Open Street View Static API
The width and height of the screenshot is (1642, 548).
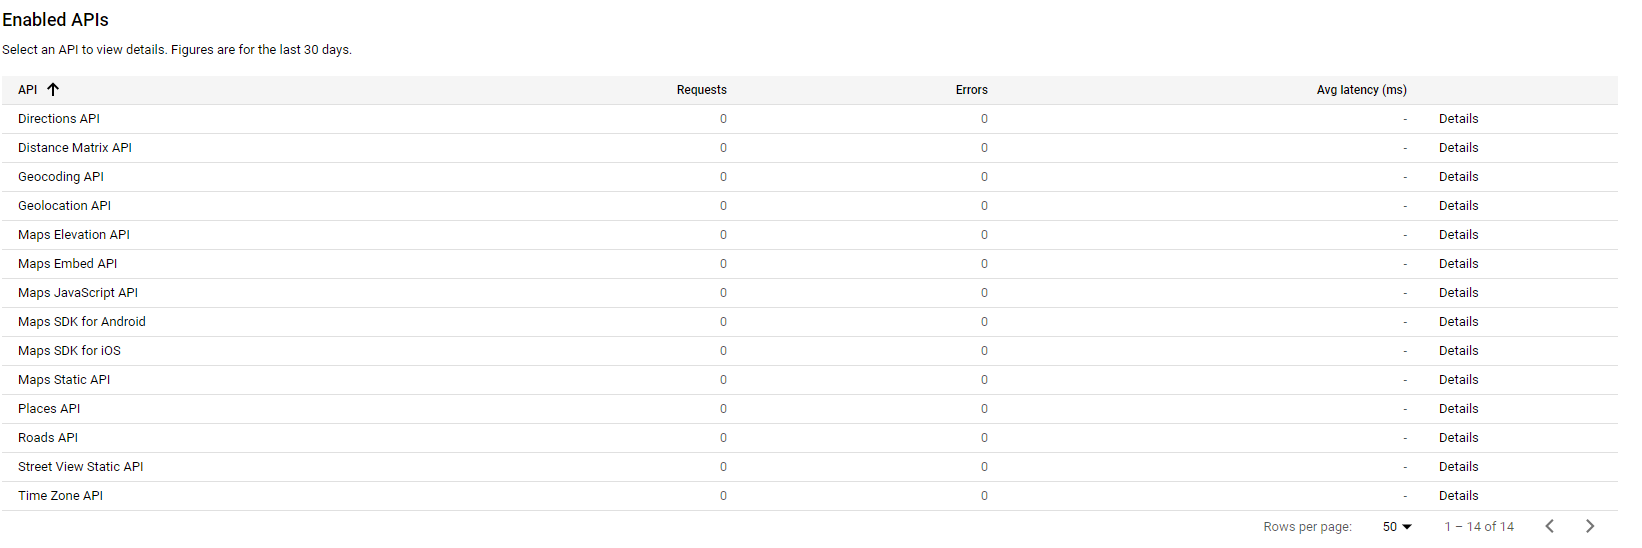[x=81, y=467]
